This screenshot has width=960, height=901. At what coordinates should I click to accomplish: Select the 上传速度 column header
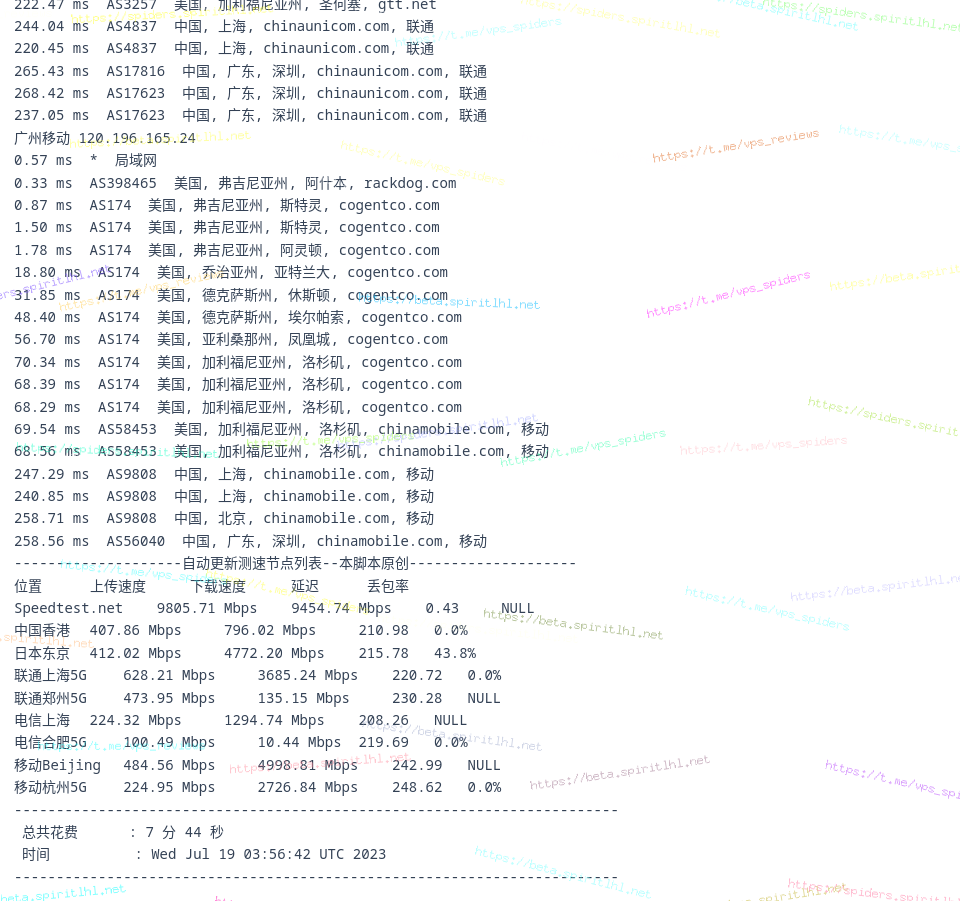coord(118,586)
